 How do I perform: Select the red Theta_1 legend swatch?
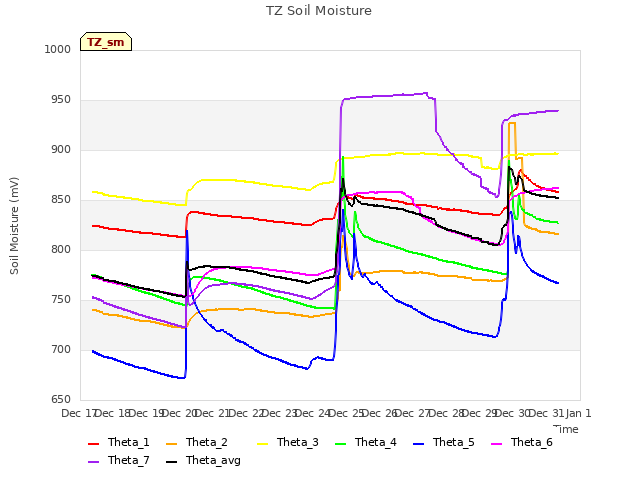tap(93, 444)
